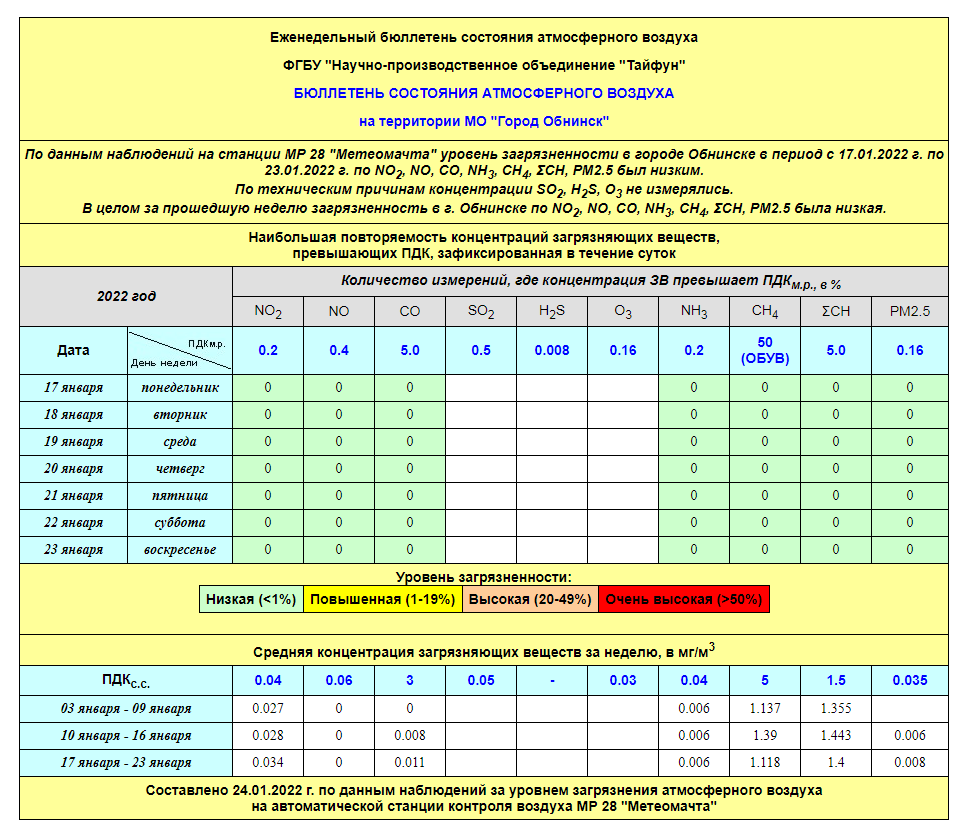
Task: Select the yellow Повышенная (1-19%) legend cell
Action: pyautogui.click(x=381, y=600)
